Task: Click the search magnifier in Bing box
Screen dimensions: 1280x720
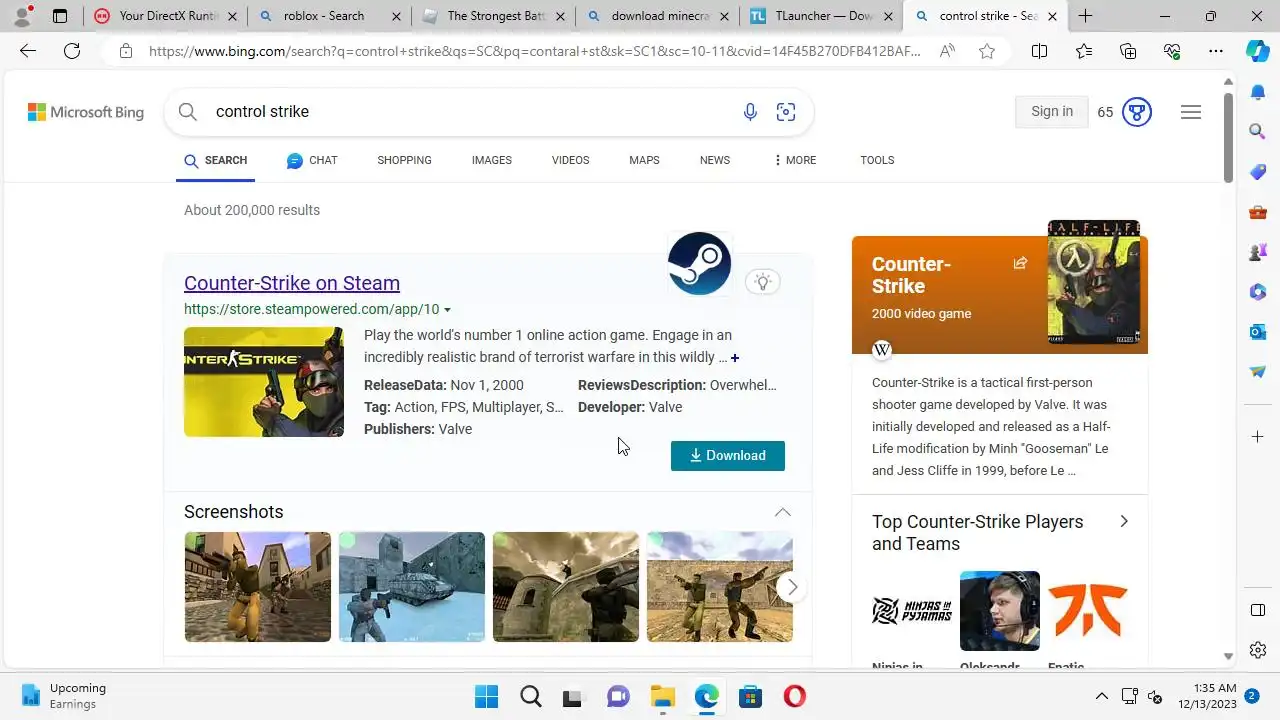Action: coord(188,112)
